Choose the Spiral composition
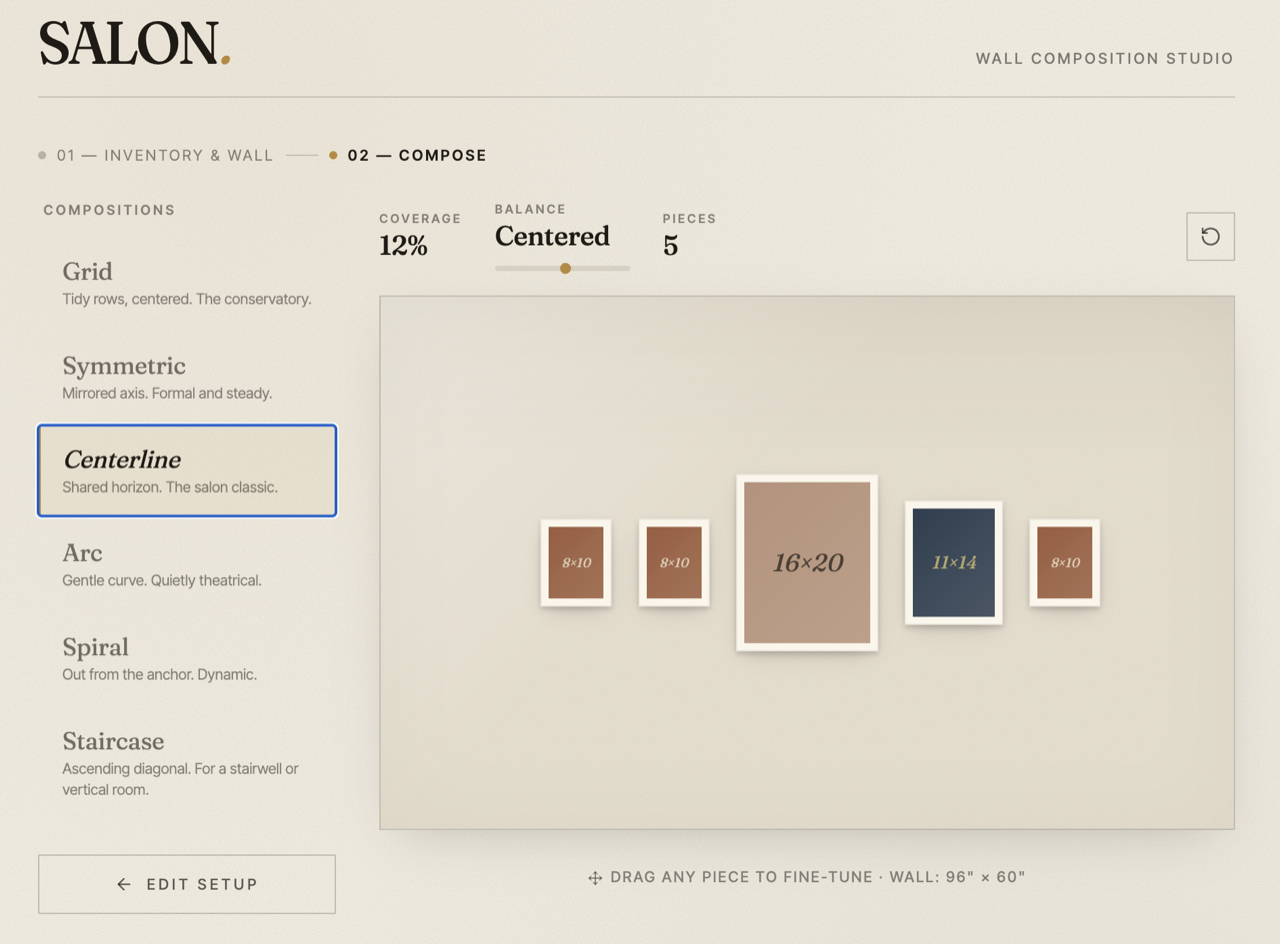1280x944 pixels. pyautogui.click(x=187, y=659)
